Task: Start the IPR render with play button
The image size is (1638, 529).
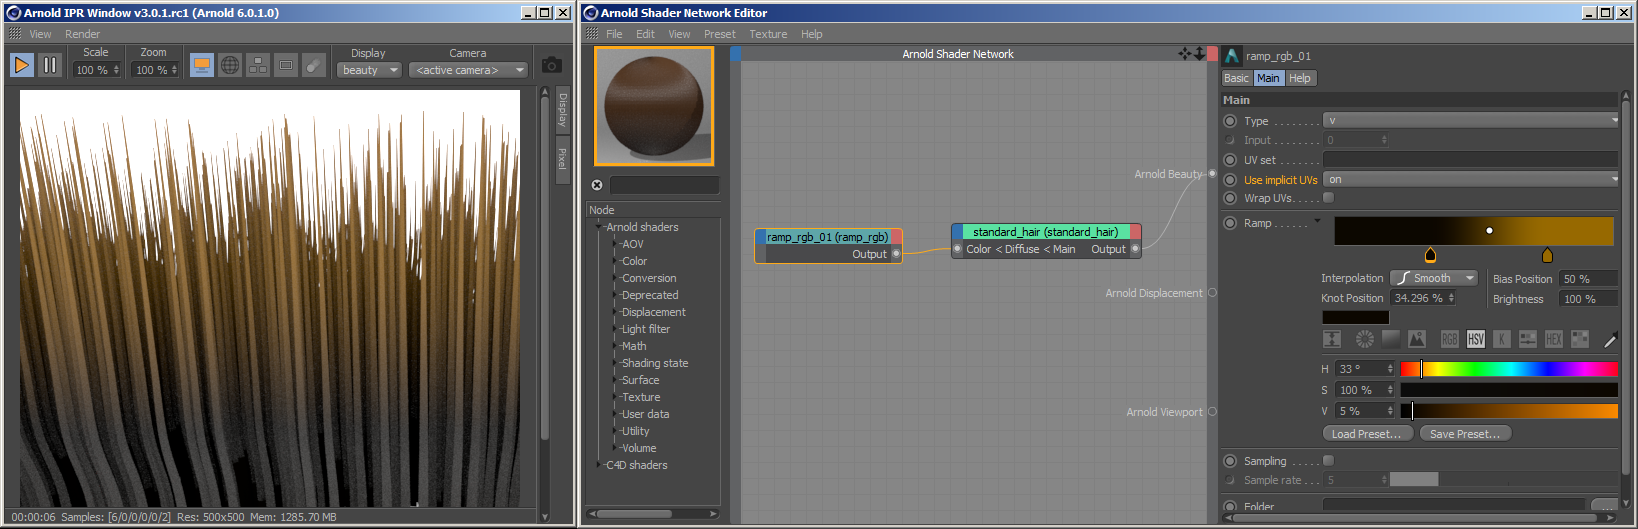Action: (21, 65)
